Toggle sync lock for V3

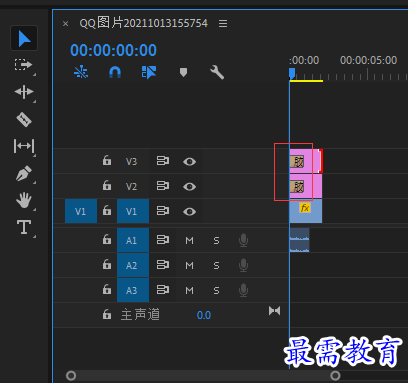(163, 161)
